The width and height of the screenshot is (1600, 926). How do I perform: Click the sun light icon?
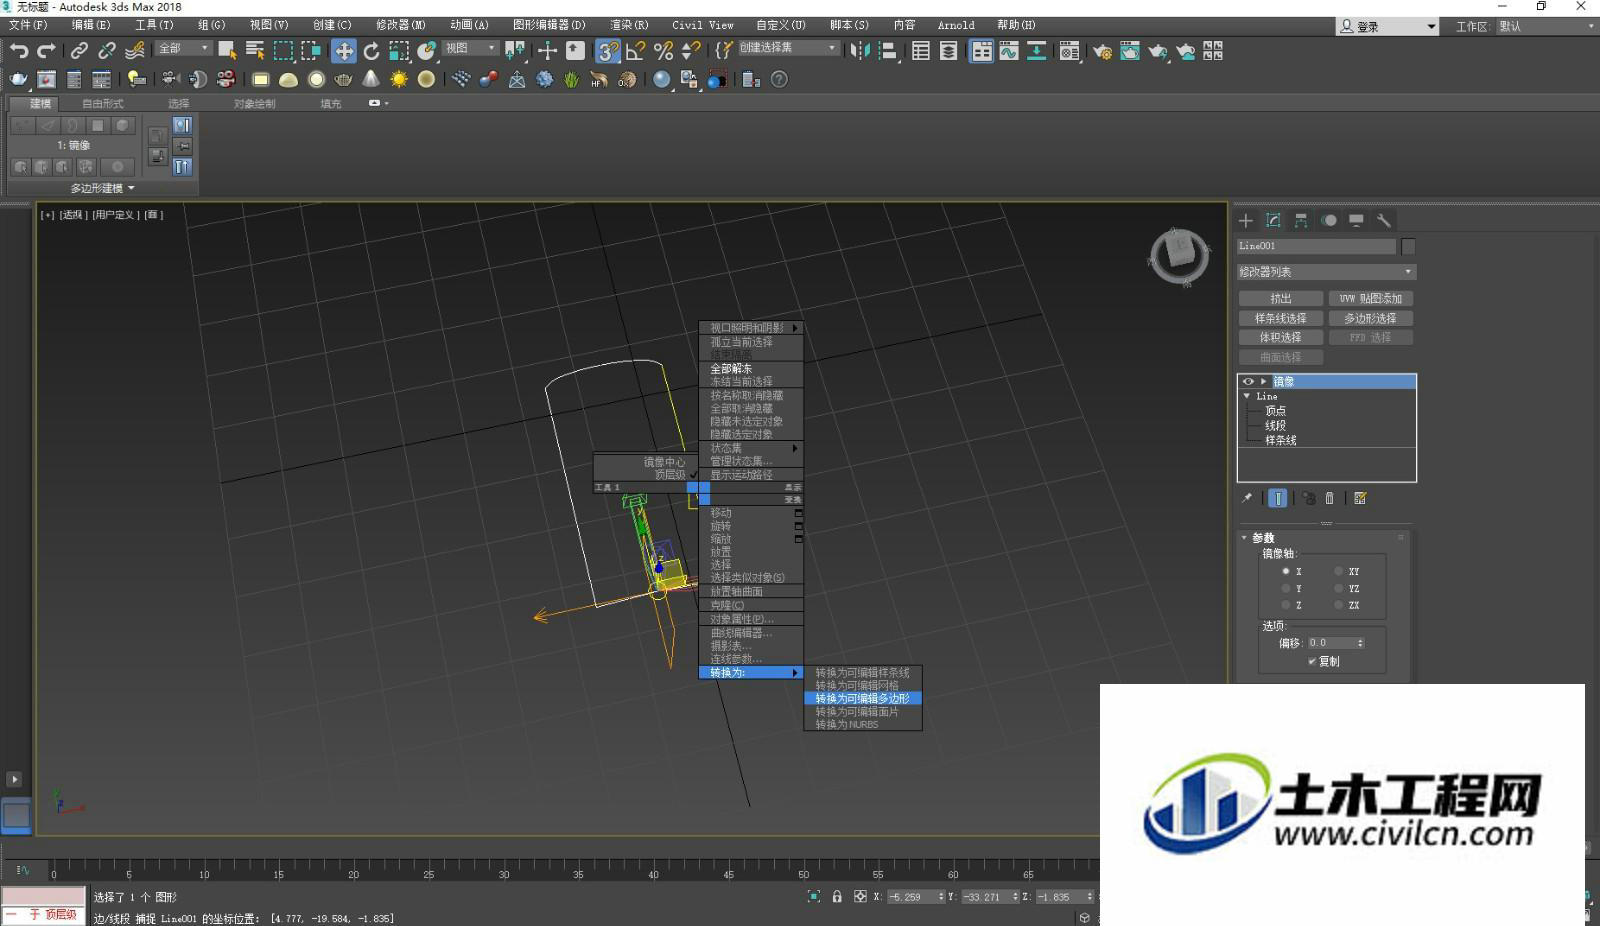(x=399, y=79)
